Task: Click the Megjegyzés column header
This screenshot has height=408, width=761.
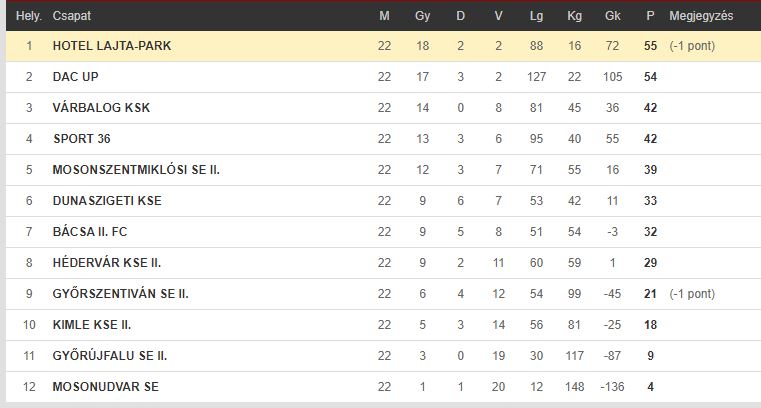Action: click(701, 16)
